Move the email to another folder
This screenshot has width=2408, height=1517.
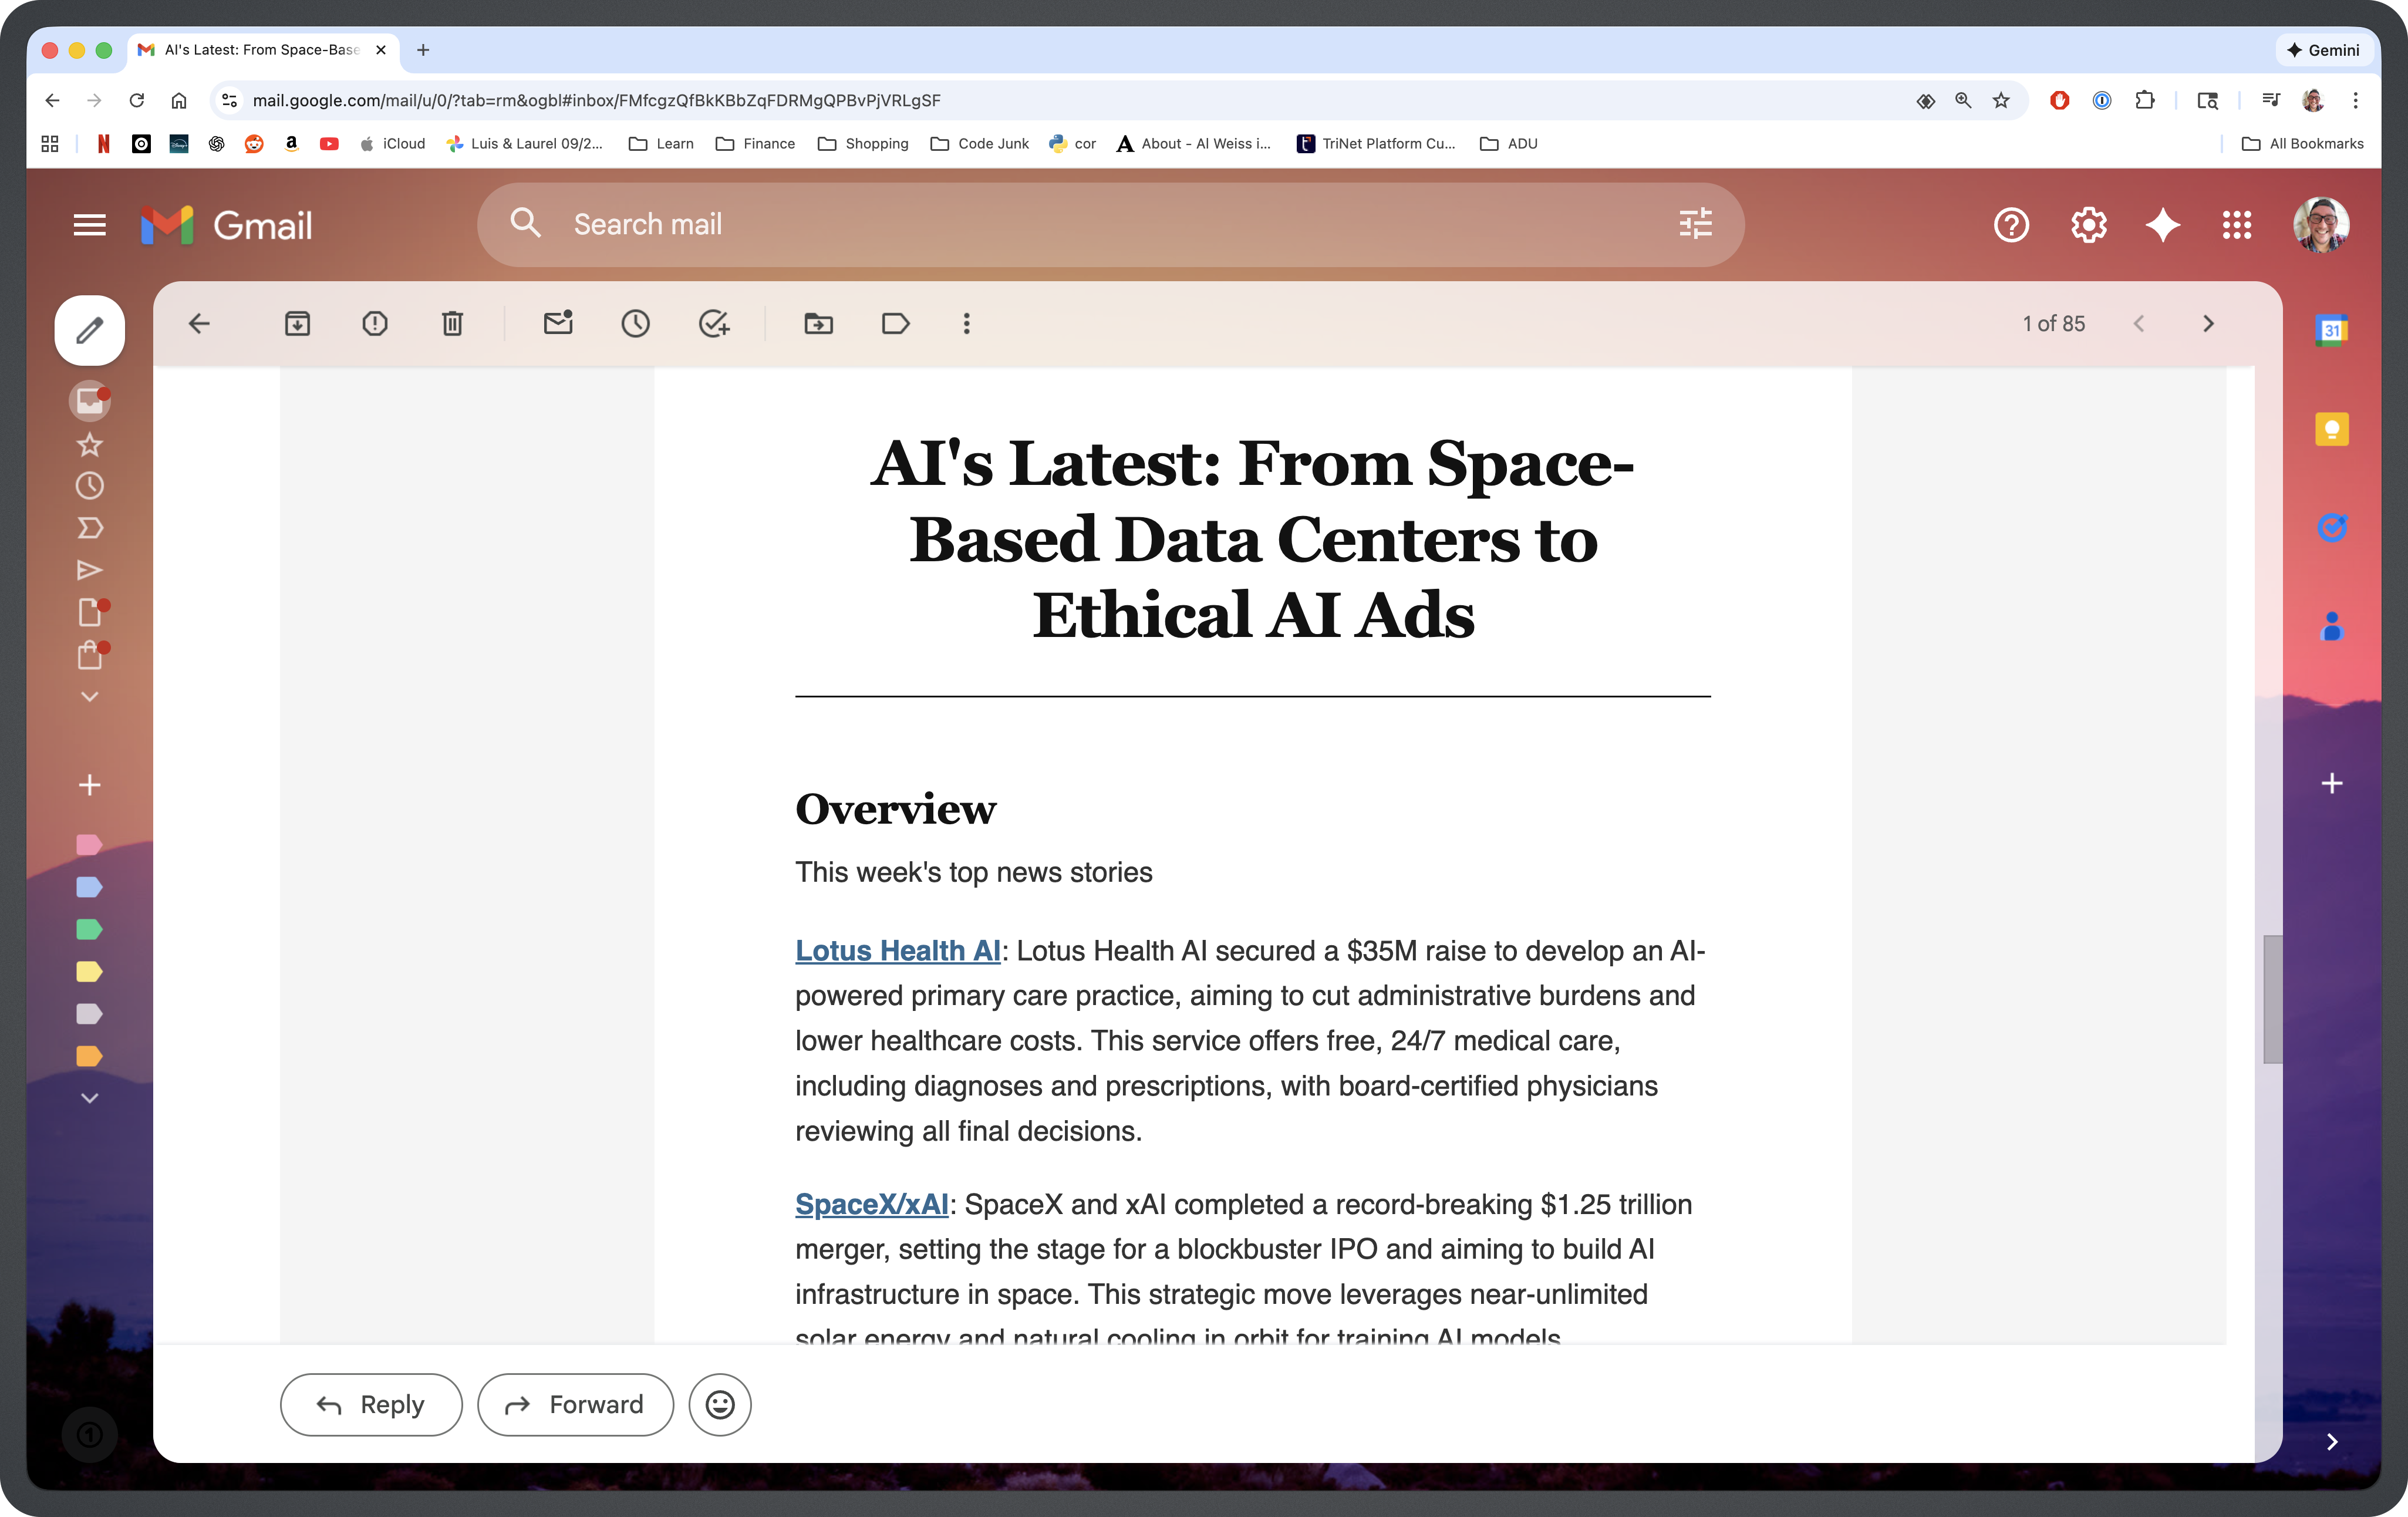point(818,323)
